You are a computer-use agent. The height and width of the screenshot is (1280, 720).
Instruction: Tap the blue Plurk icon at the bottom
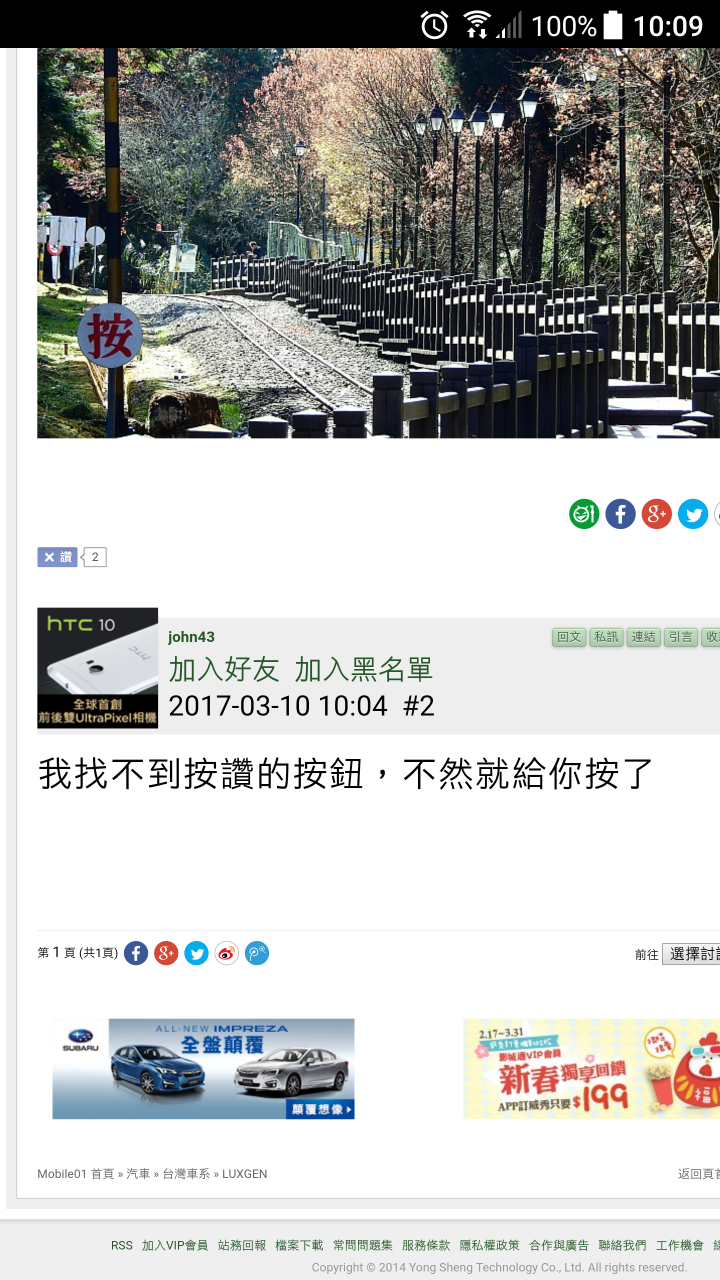click(257, 953)
